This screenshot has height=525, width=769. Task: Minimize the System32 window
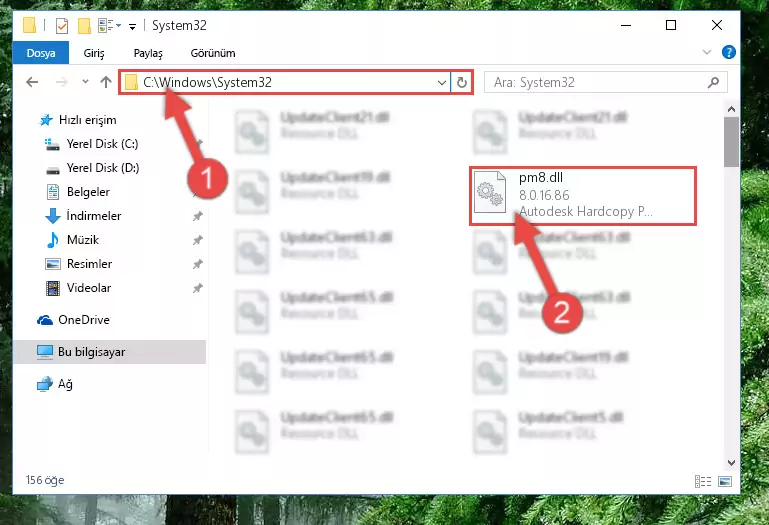626,25
